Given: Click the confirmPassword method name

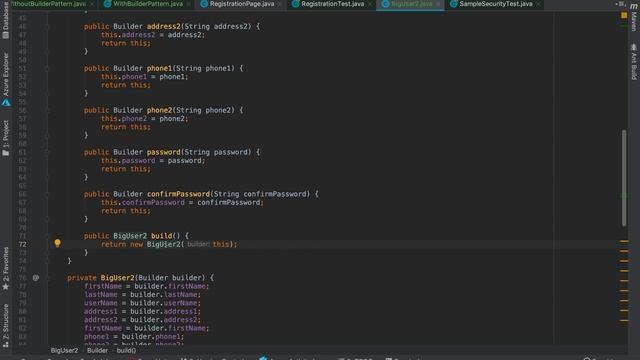Looking at the screenshot, I should coord(178,194).
